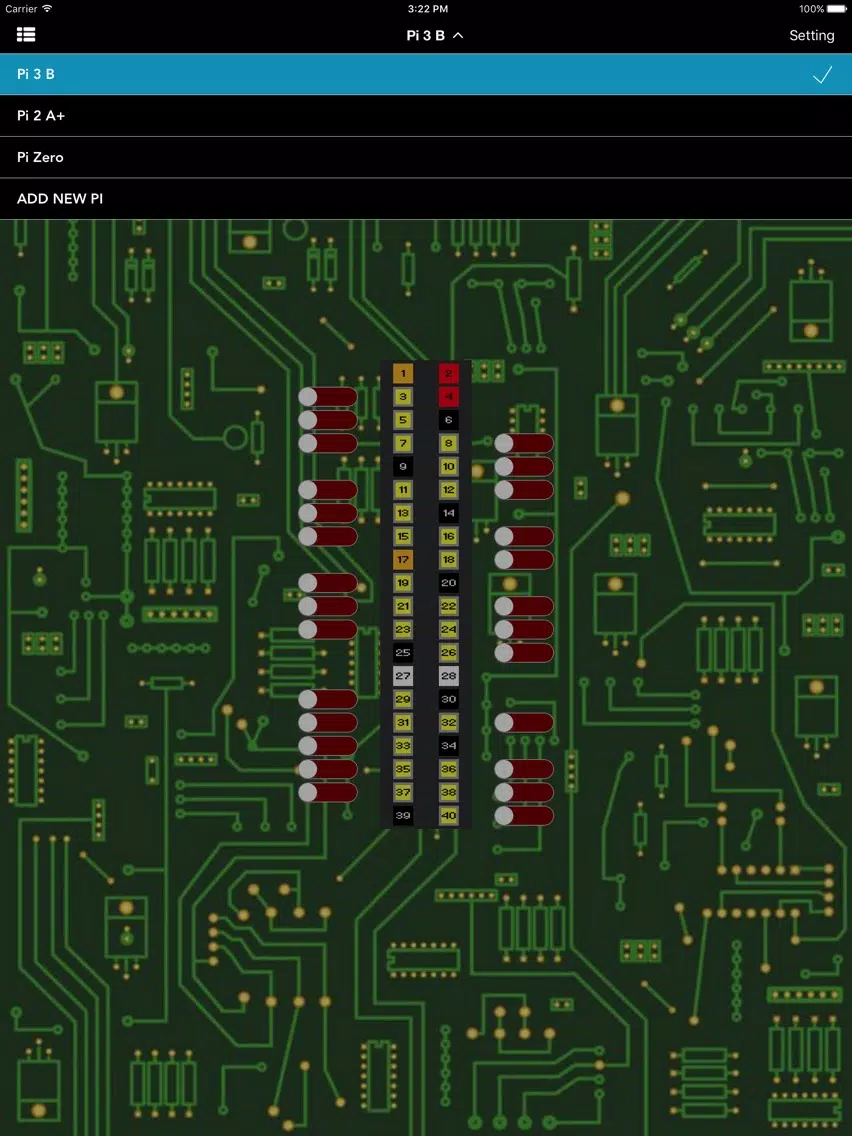Image resolution: width=852 pixels, height=1136 pixels.
Task: Toggle the switch for pin 18
Action: point(524,559)
